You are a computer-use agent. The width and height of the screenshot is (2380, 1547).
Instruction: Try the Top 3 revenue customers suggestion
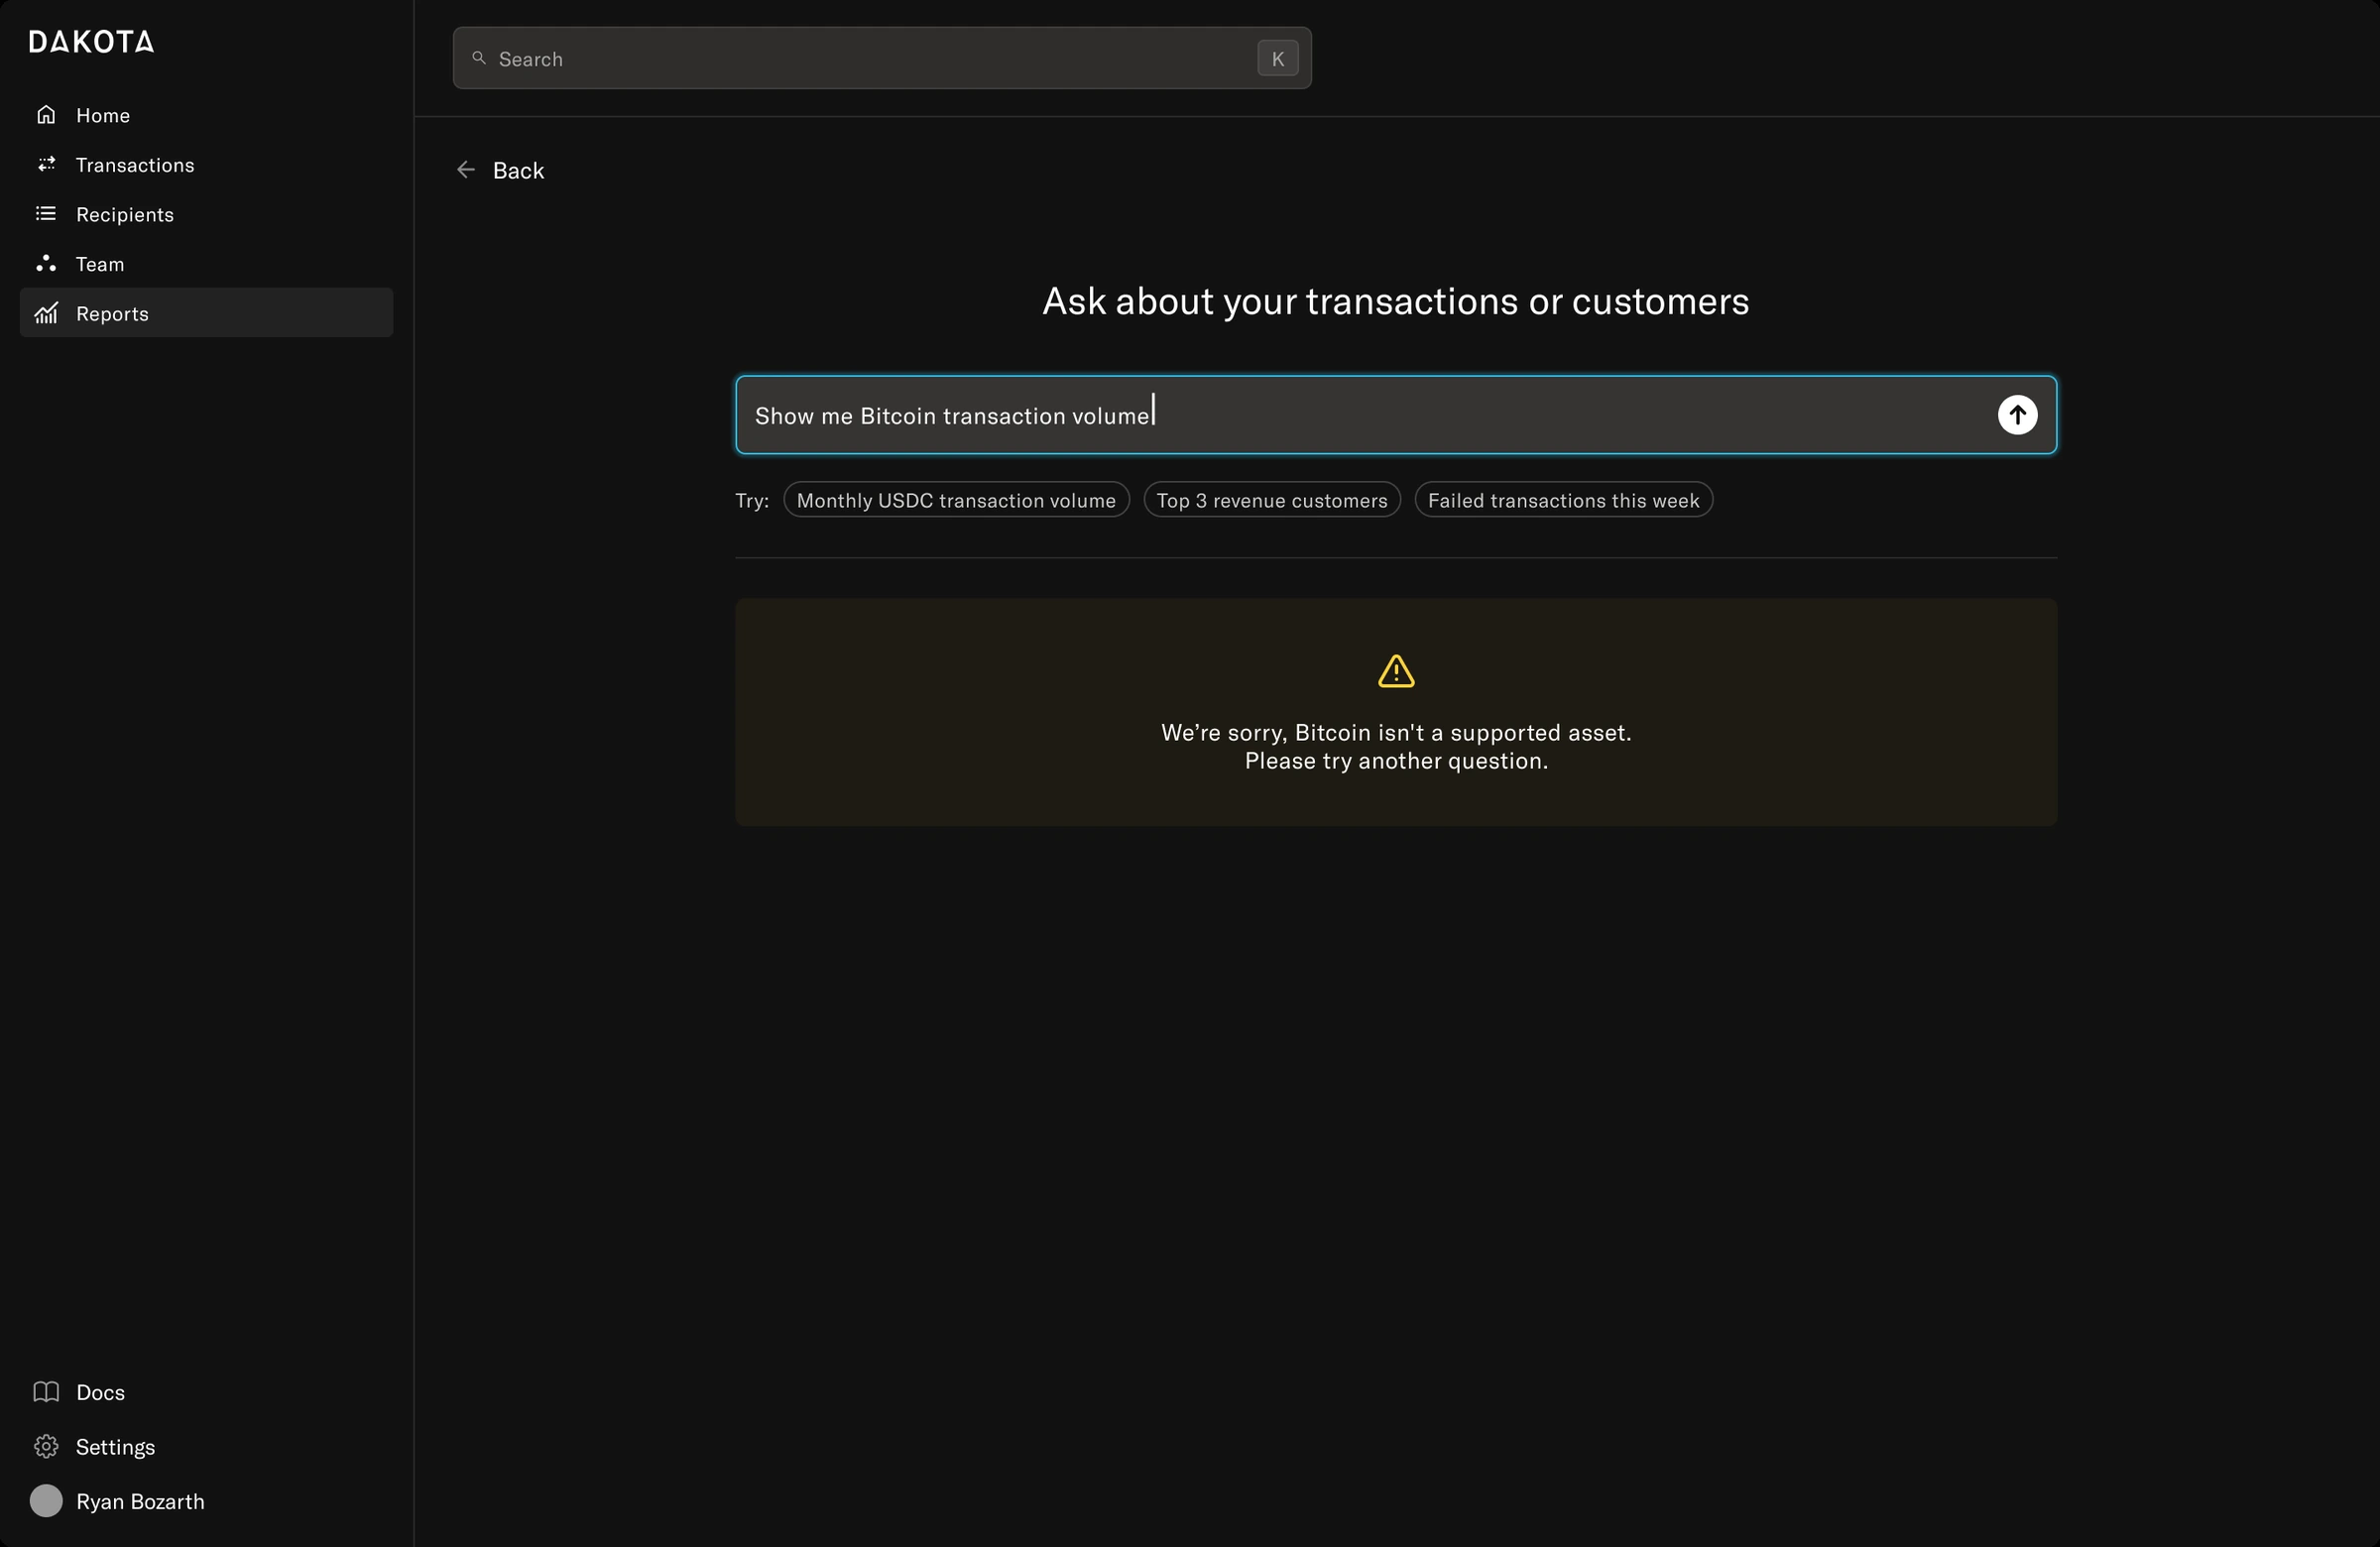[x=1272, y=500]
